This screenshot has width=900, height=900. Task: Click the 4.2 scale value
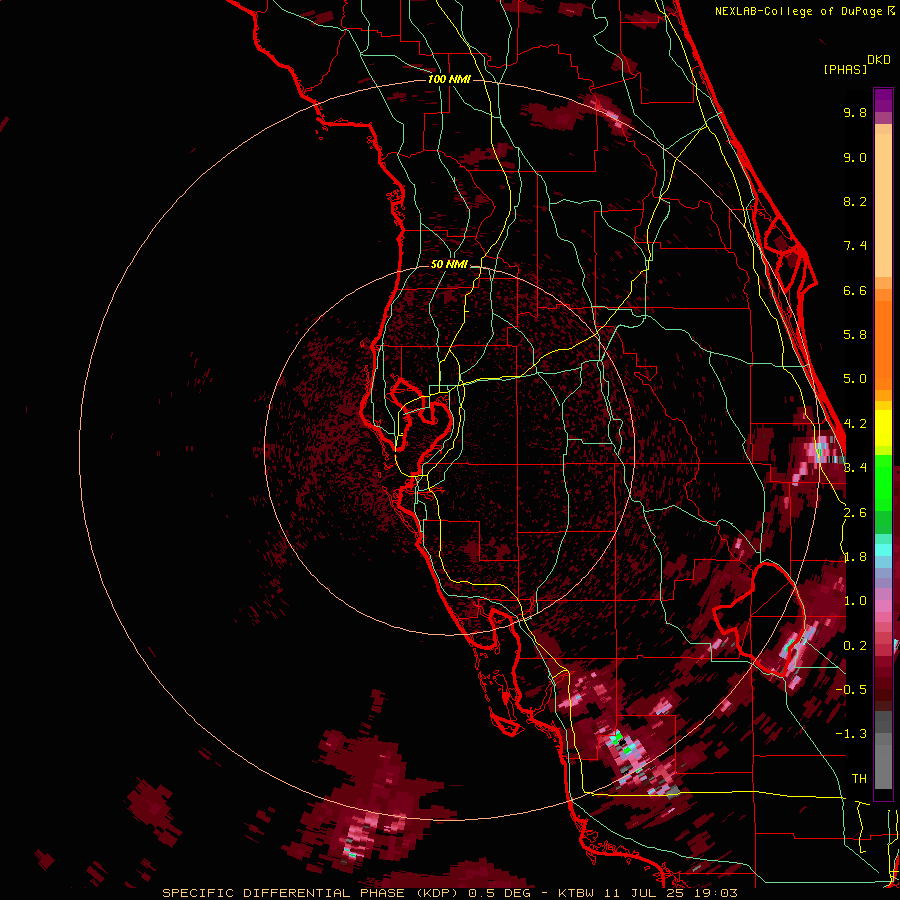(x=855, y=424)
